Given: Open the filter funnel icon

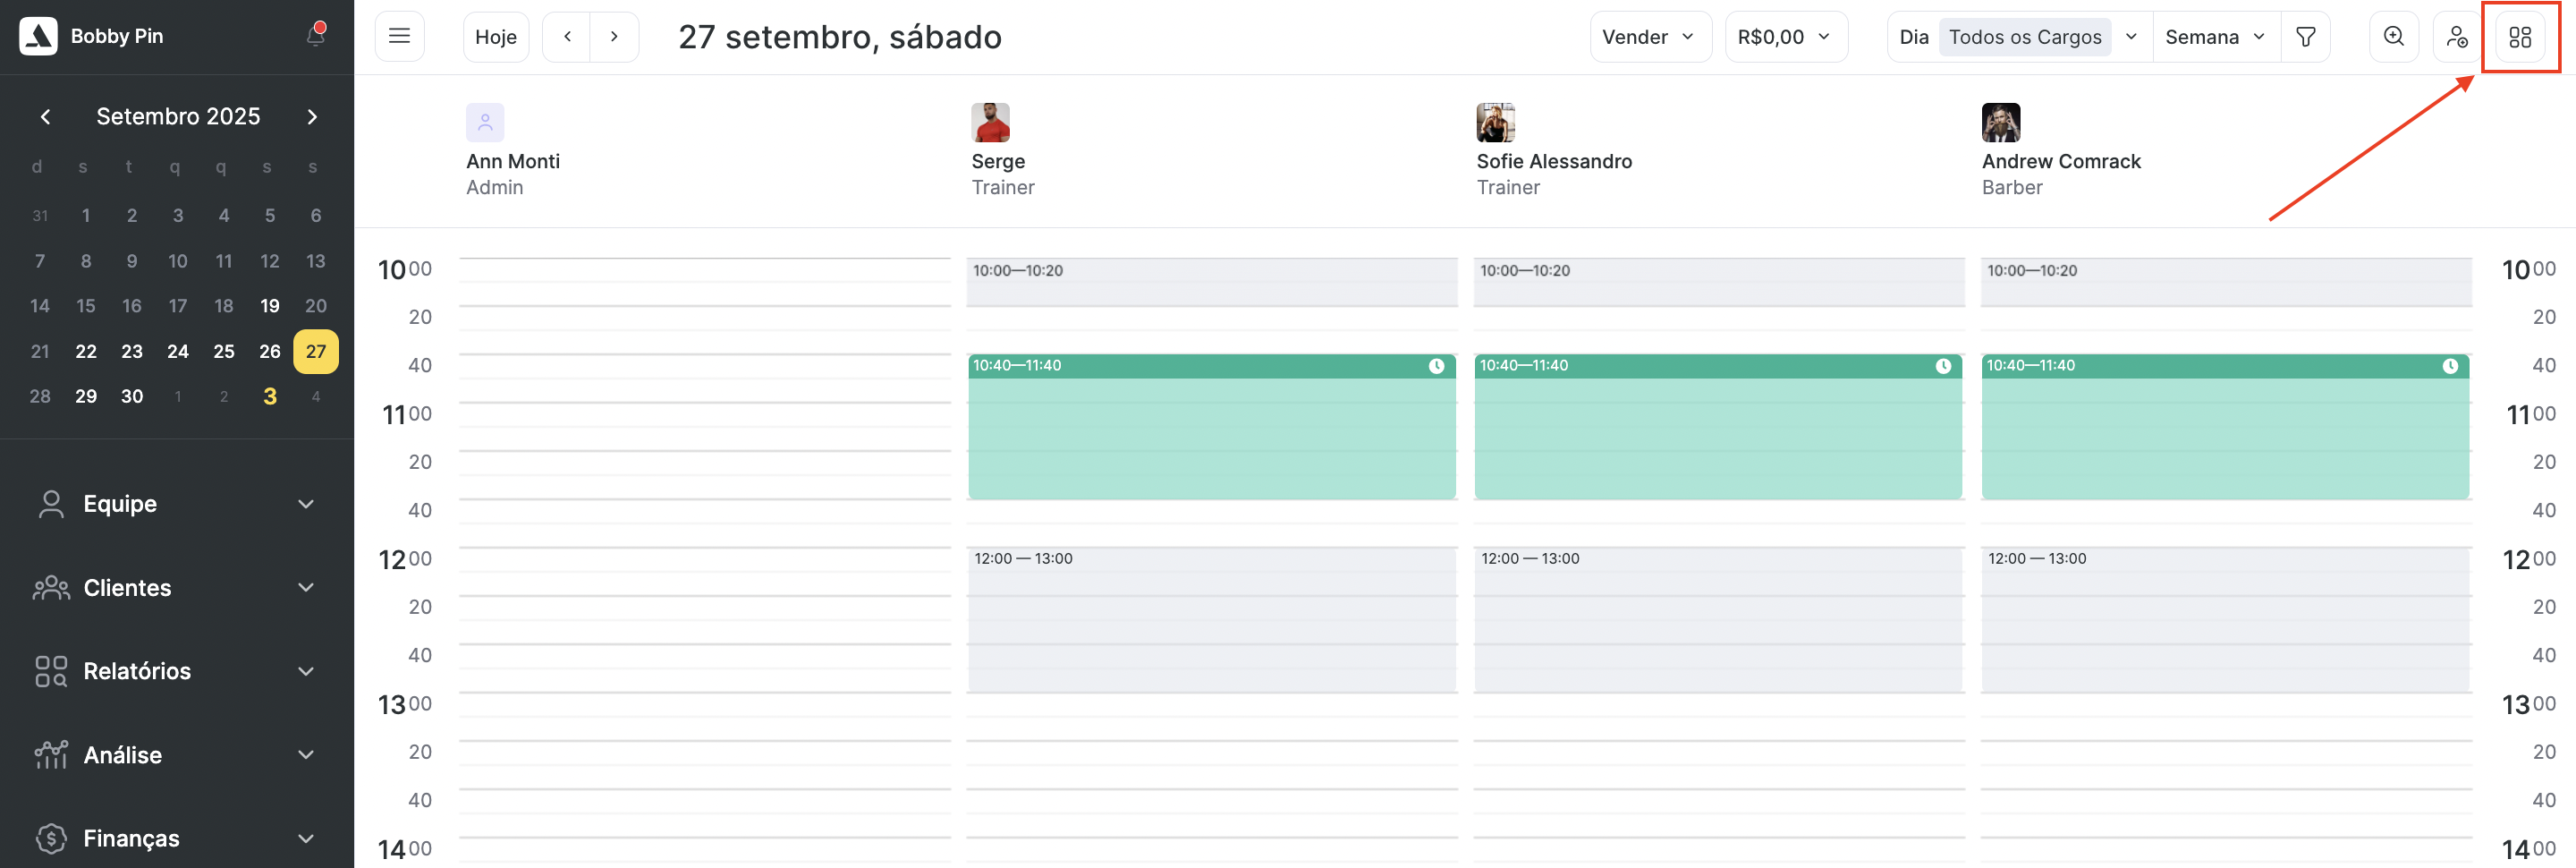Looking at the screenshot, I should pyautogui.click(x=2305, y=37).
